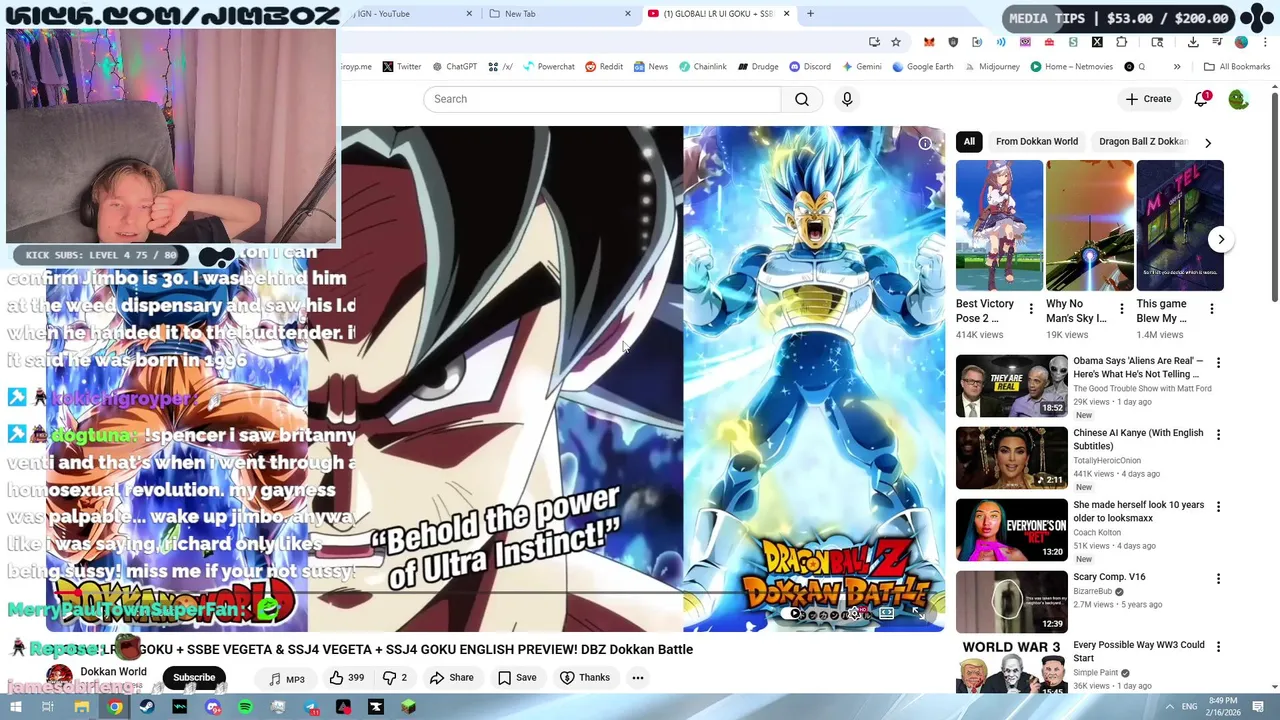Open more actions menu under video
The height and width of the screenshot is (720, 1280).
637,678
